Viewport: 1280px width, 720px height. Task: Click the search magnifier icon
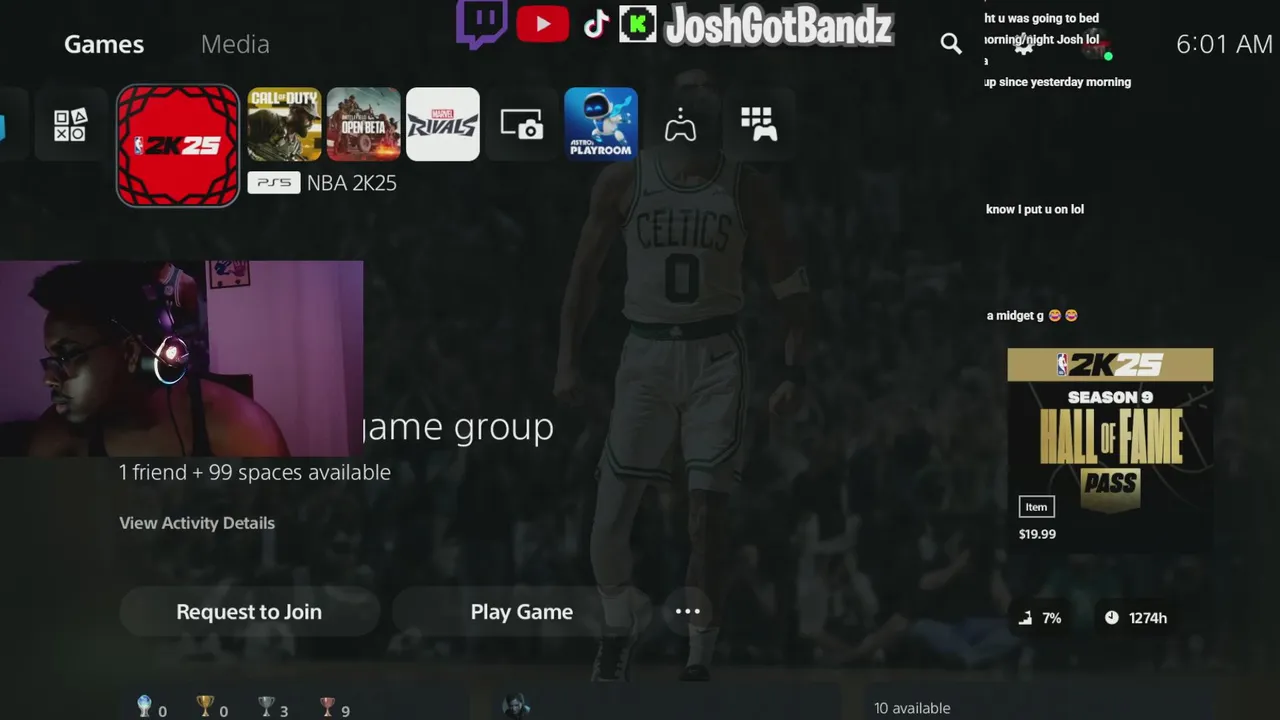(x=951, y=43)
